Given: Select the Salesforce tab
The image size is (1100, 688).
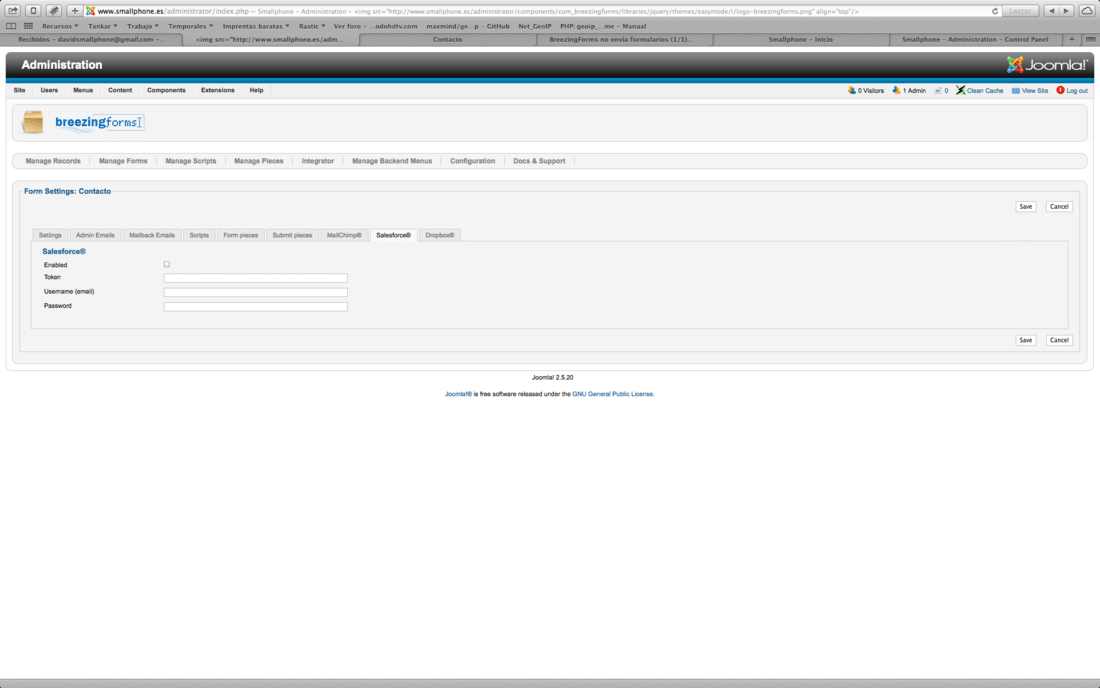Looking at the screenshot, I should 393,235.
